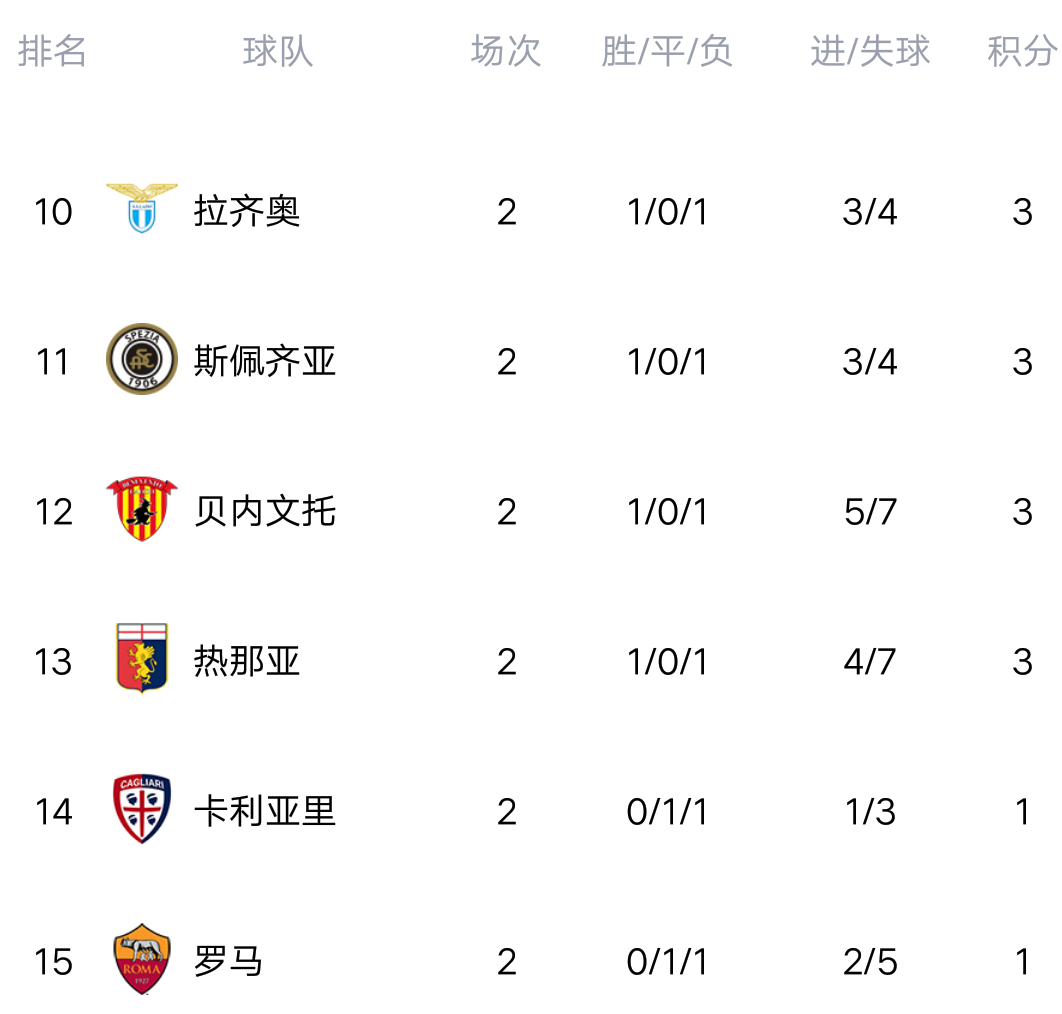Sort standings by 积分 header
This screenshot has height=1014, width=1062.
tap(1022, 51)
